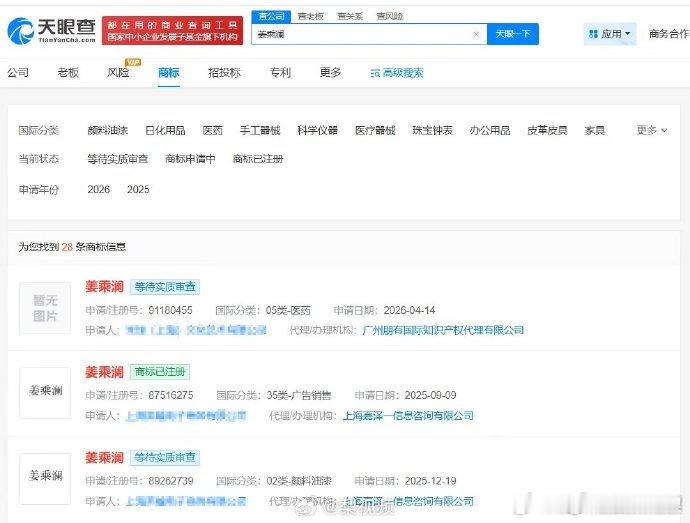The image size is (690, 523).
Task: Switch to the 公司 tab
Action: (x=18, y=72)
